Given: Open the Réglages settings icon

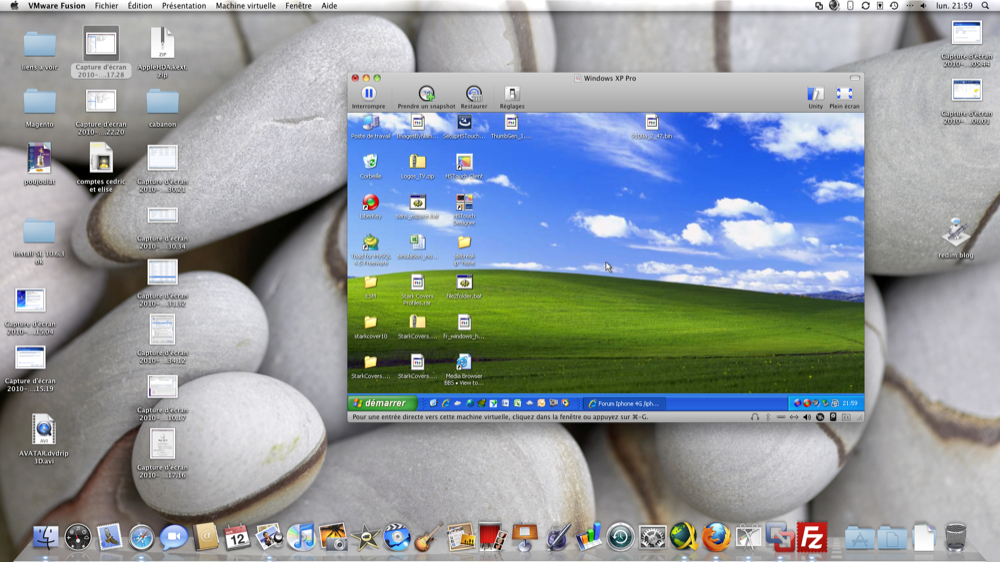Looking at the screenshot, I should pos(511,94).
